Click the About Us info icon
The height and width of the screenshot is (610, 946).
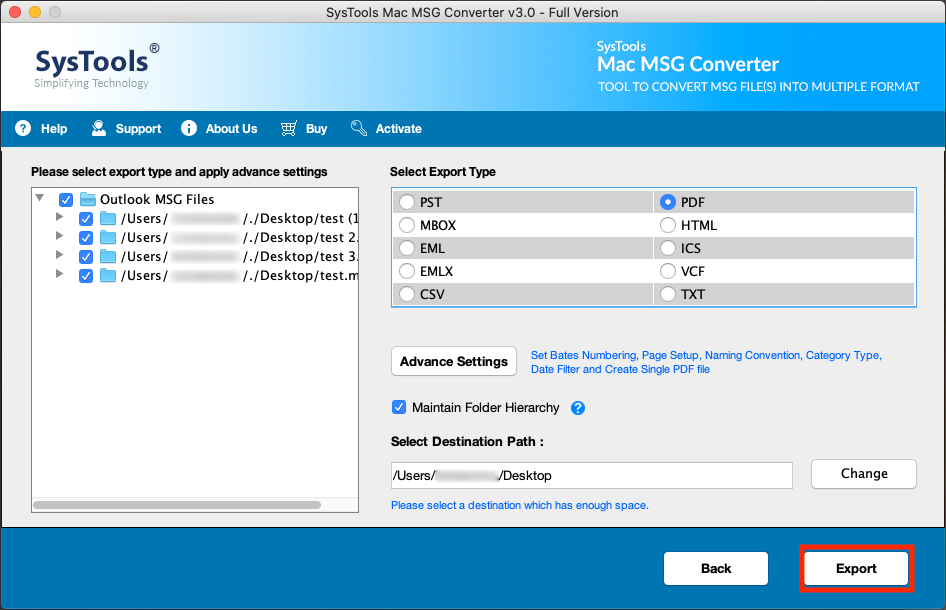click(188, 128)
